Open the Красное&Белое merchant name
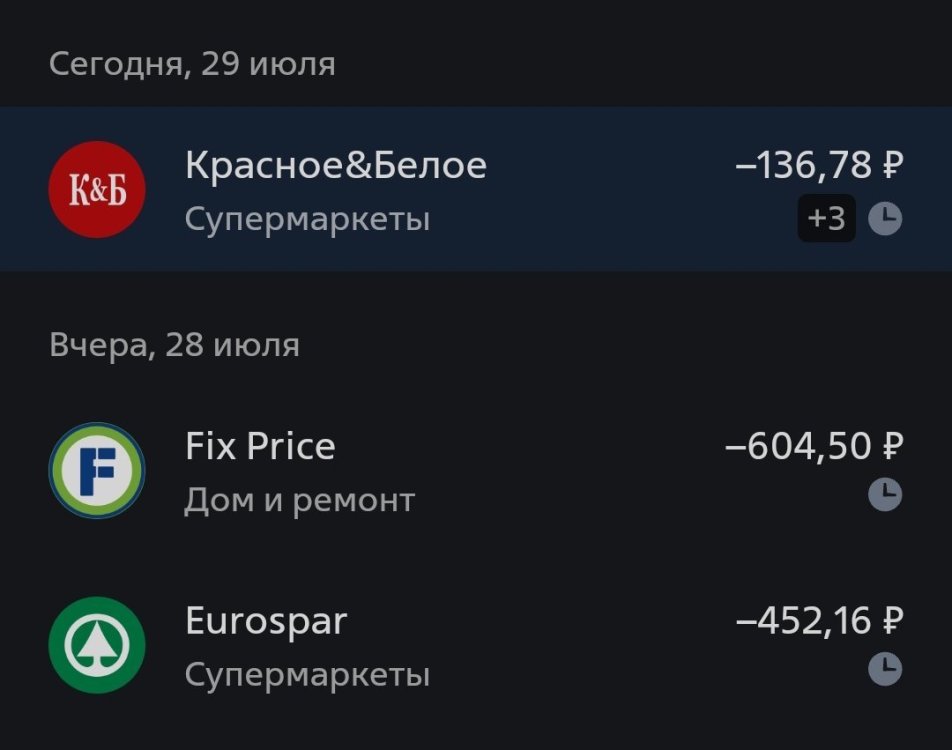The width and height of the screenshot is (952, 750). point(335,165)
